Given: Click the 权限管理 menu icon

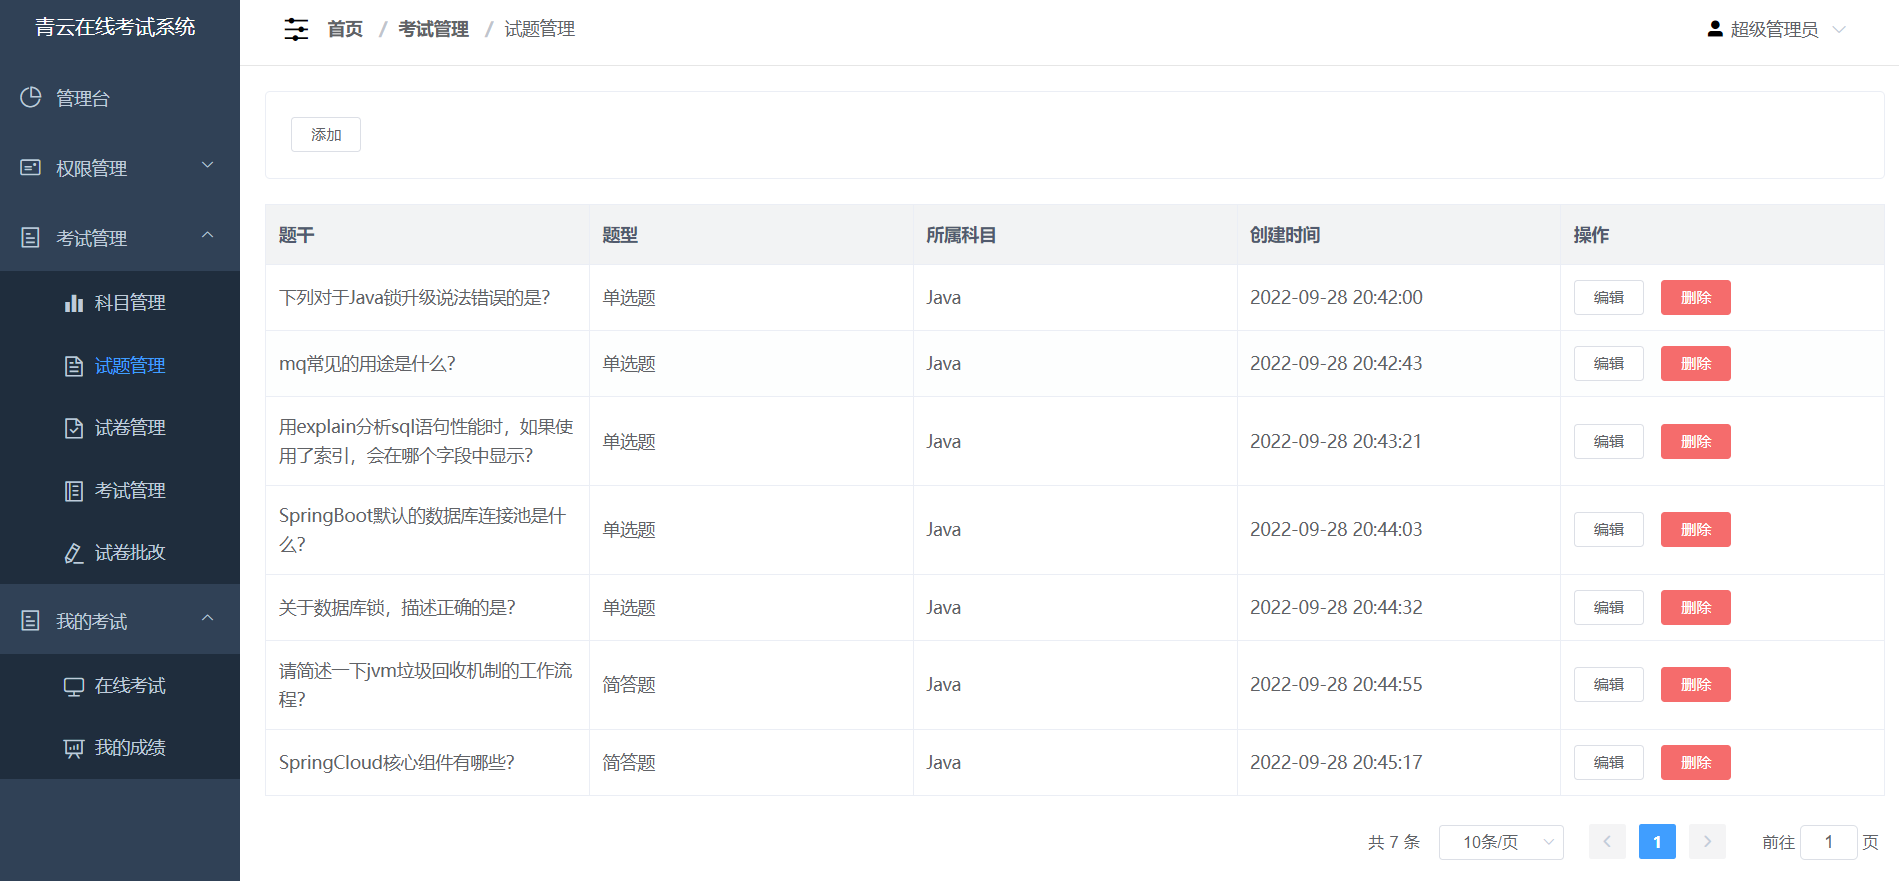Looking at the screenshot, I should [31, 167].
